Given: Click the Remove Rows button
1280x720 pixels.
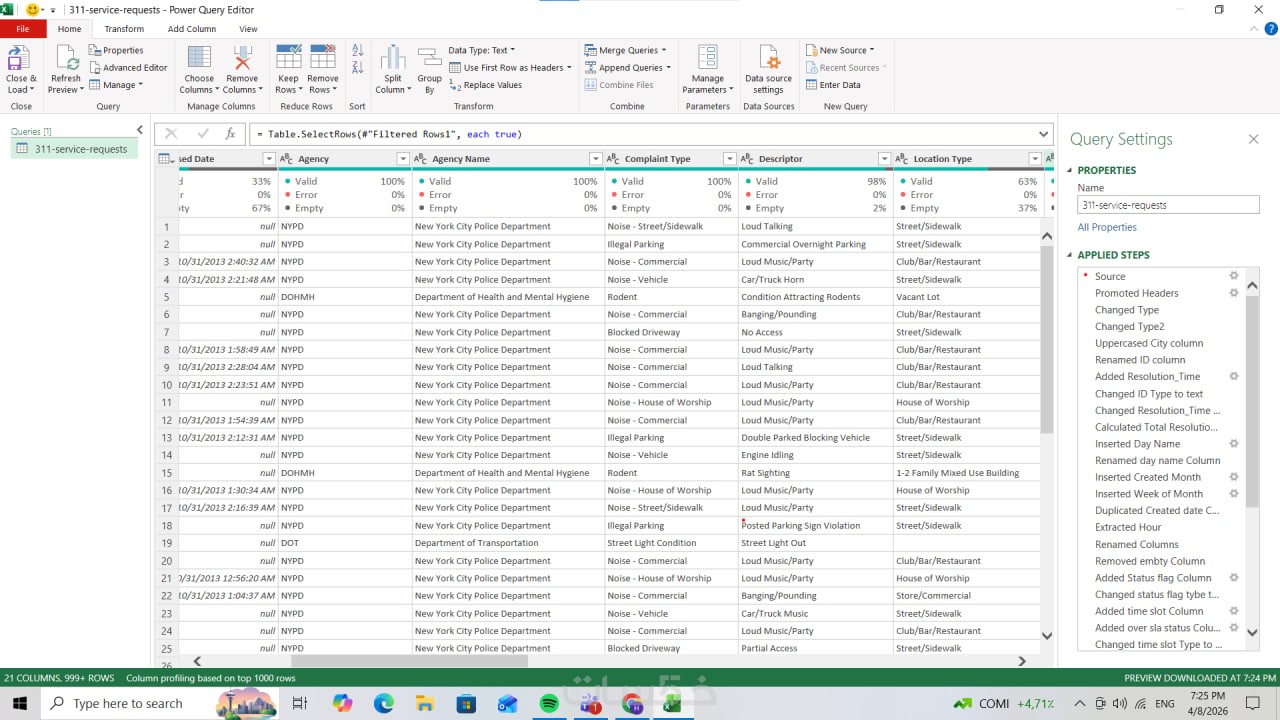Looking at the screenshot, I should click(323, 69).
